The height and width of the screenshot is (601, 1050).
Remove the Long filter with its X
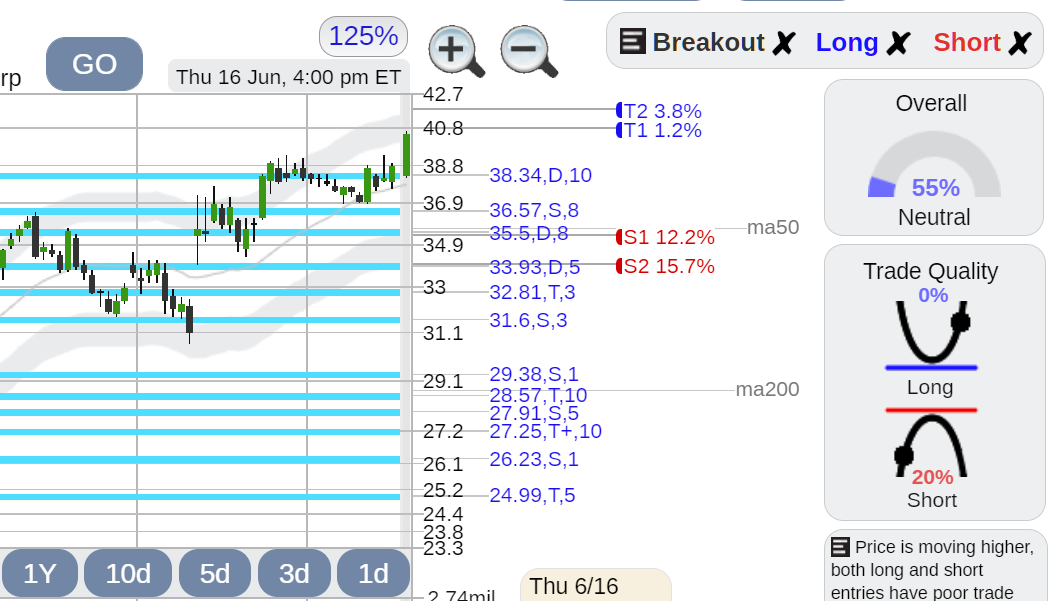click(898, 44)
